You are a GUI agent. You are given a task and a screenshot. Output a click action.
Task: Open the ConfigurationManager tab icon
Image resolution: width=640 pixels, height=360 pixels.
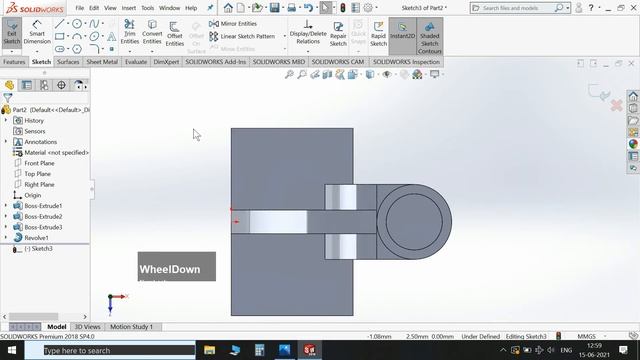(44, 85)
